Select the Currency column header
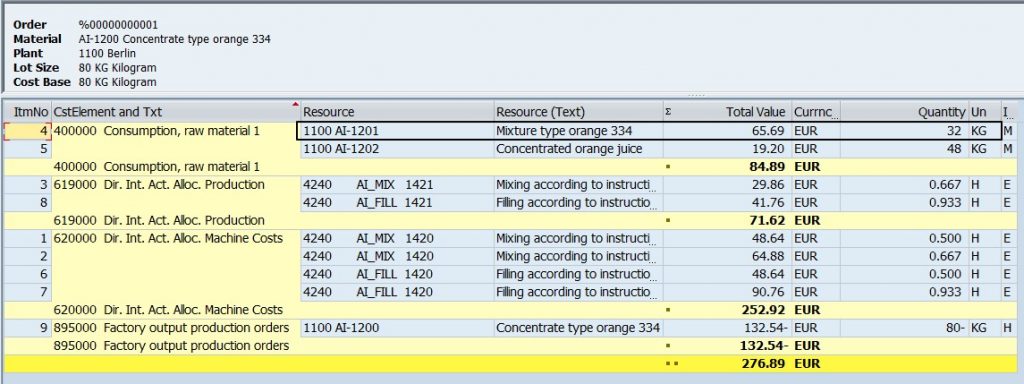The image size is (1024, 384). click(816, 112)
